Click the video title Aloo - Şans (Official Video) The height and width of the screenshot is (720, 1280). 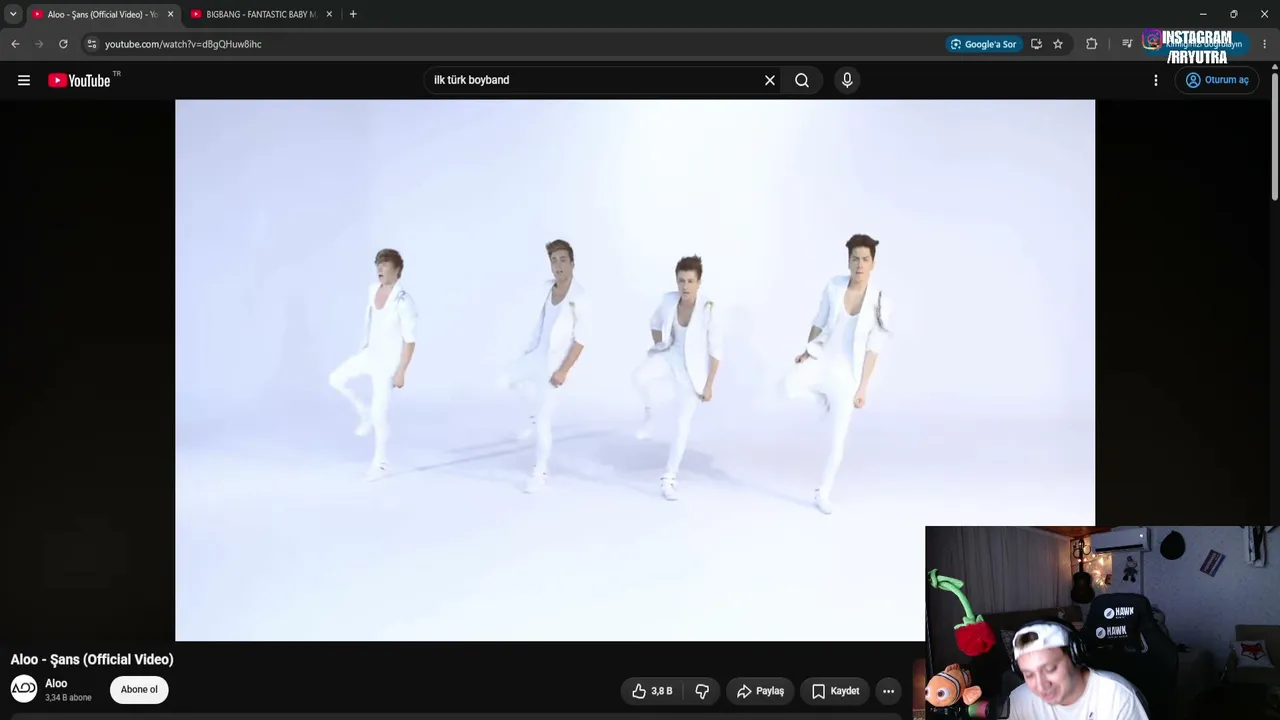[x=92, y=659]
